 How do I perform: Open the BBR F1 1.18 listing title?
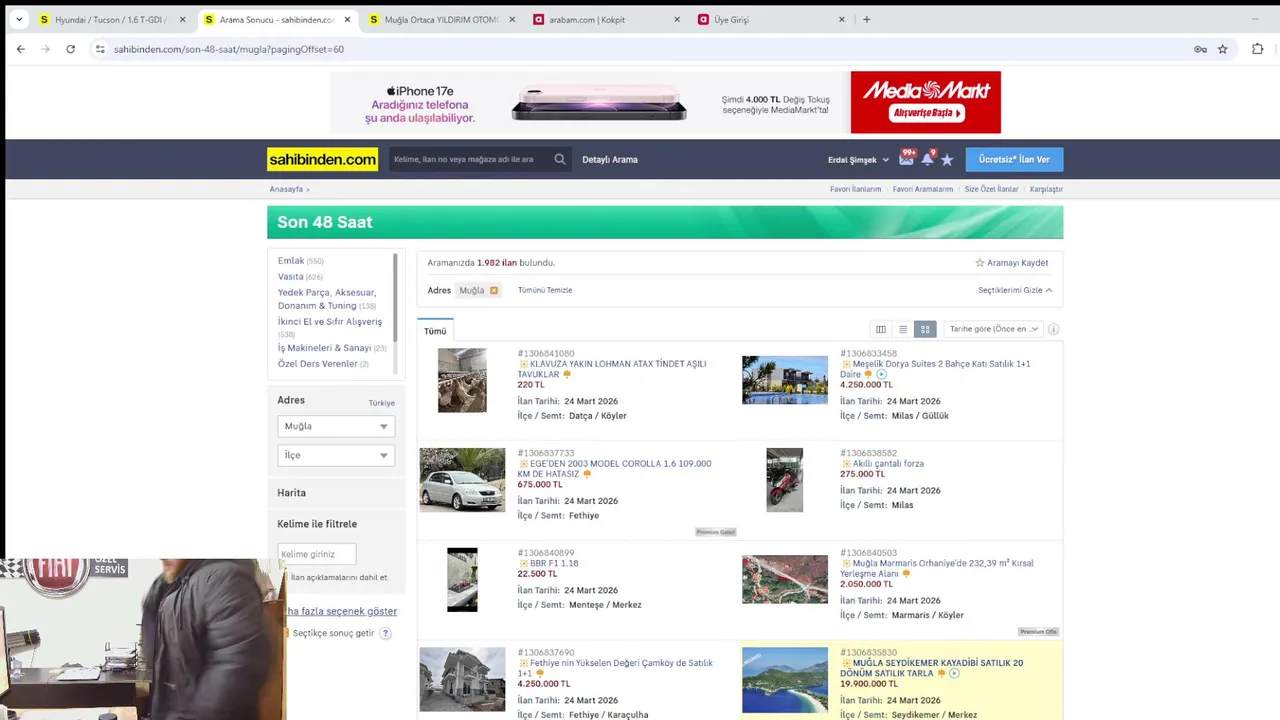pos(554,564)
